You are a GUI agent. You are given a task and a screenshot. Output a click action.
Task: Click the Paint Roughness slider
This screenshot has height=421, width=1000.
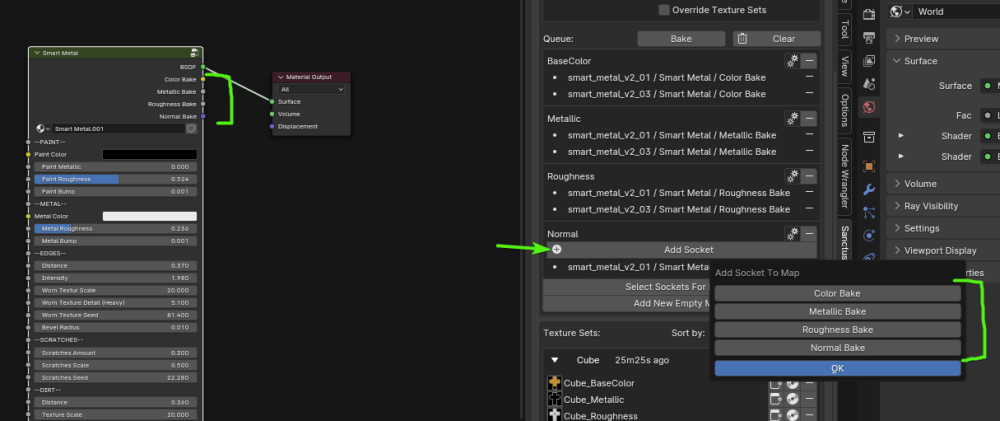(x=115, y=179)
